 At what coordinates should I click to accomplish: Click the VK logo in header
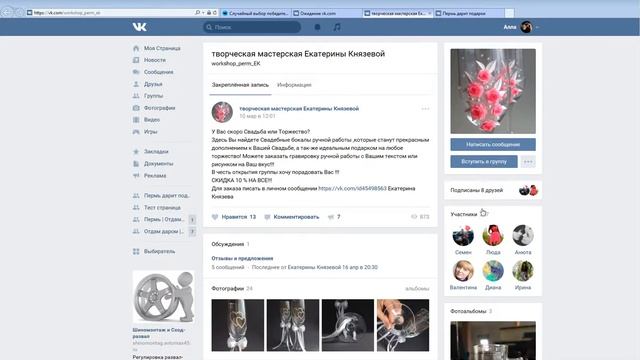pos(140,27)
